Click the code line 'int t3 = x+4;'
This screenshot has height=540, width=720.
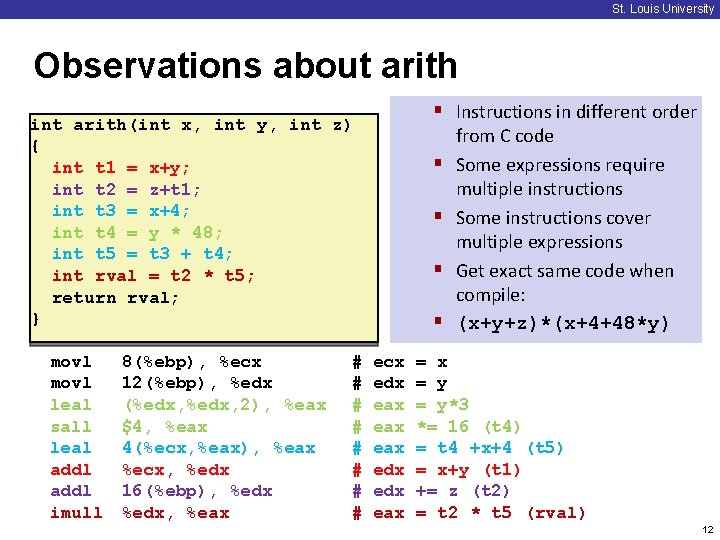pos(120,211)
